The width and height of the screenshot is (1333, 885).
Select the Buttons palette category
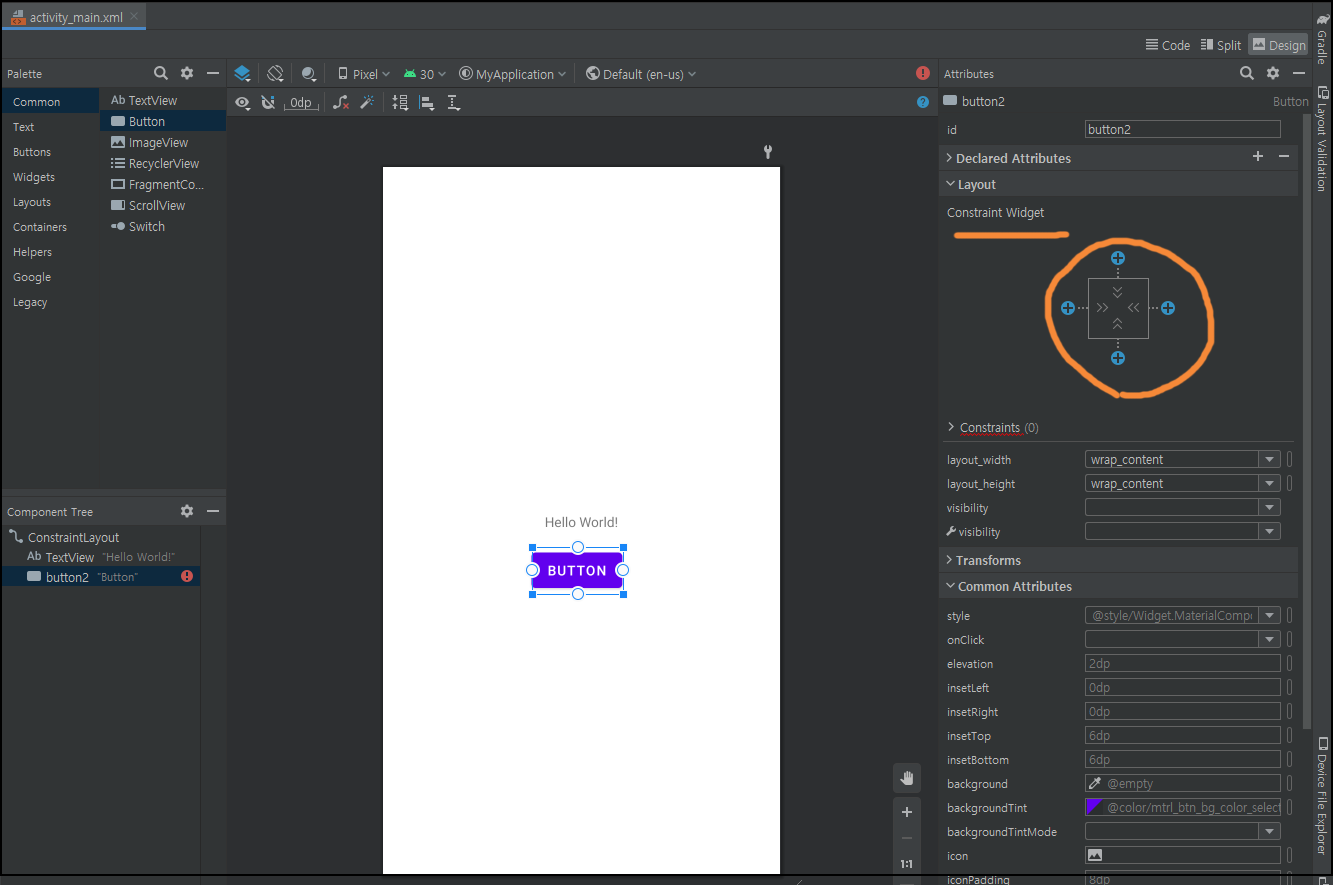pyautogui.click(x=49, y=152)
